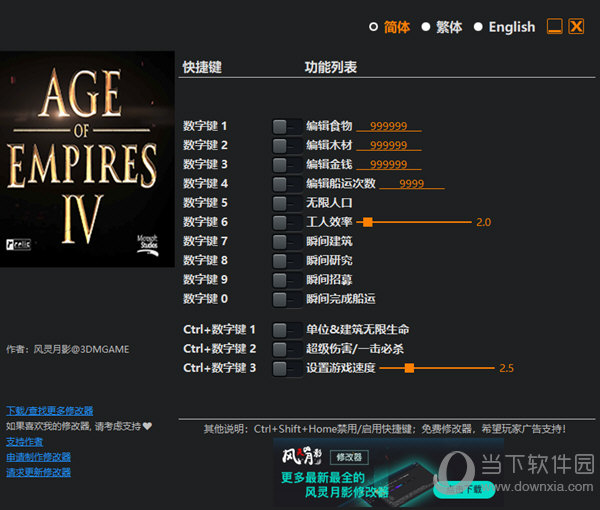The height and width of the screenshot is (510, 600).
Task: Switch language to English radio button
Action: tap(478, 27)
